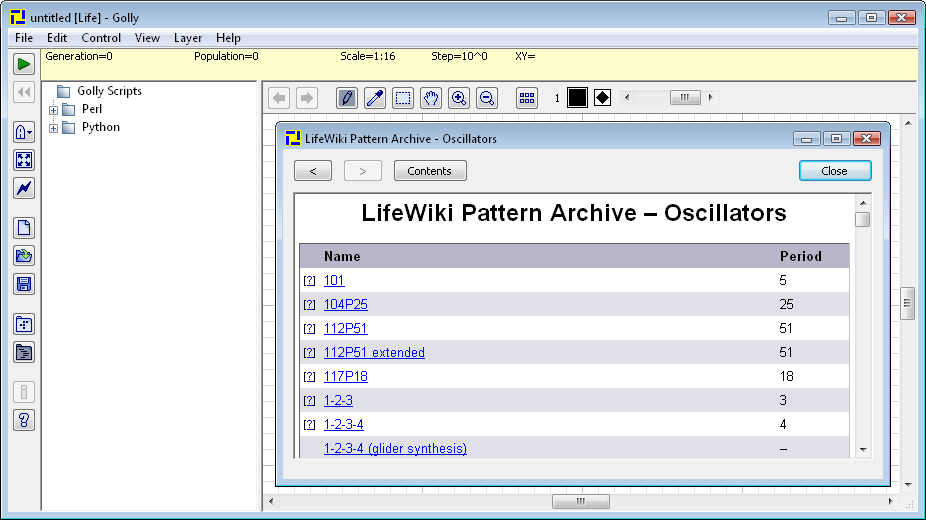Toggle the show patterns panel icon

pos(24,324)
